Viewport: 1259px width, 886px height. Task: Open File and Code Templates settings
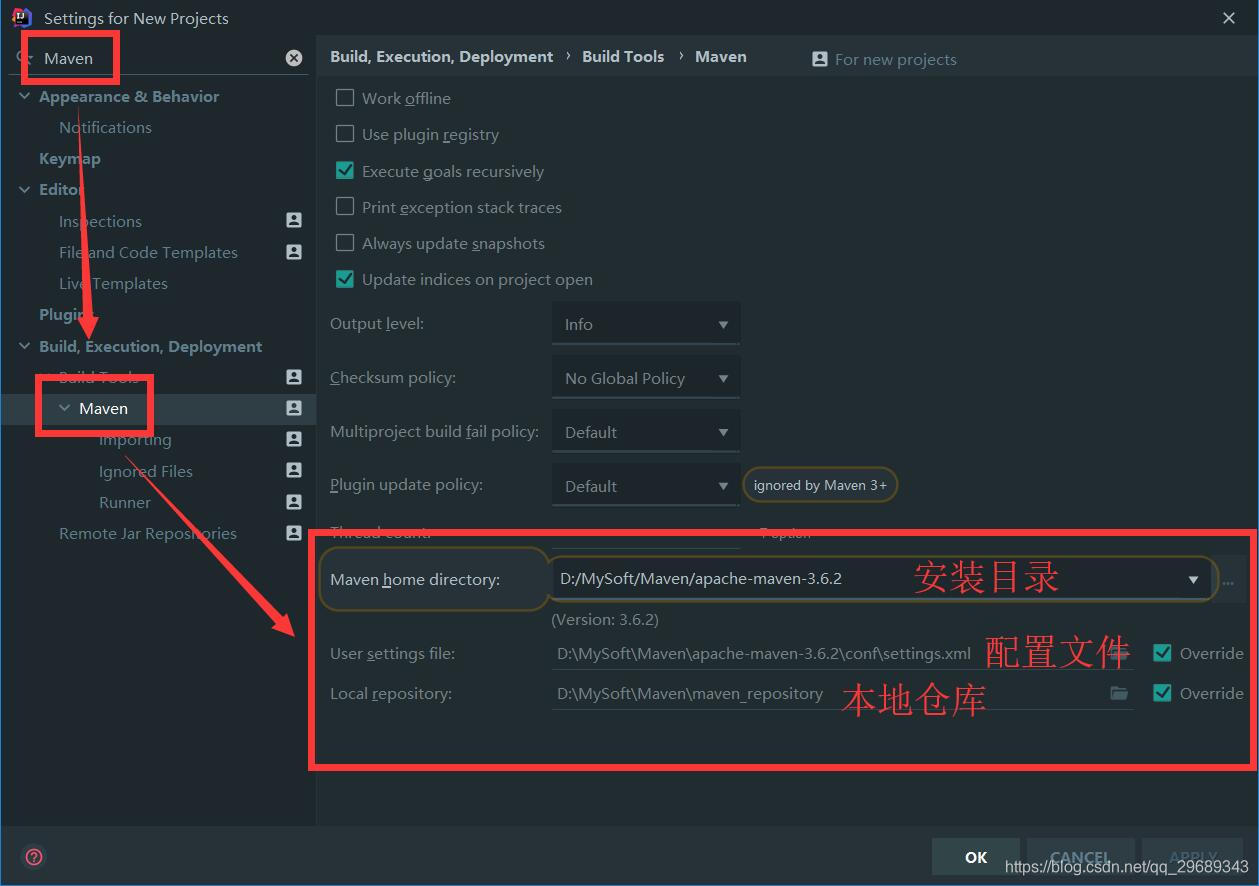pyautogui.click(x=148, y=252)
